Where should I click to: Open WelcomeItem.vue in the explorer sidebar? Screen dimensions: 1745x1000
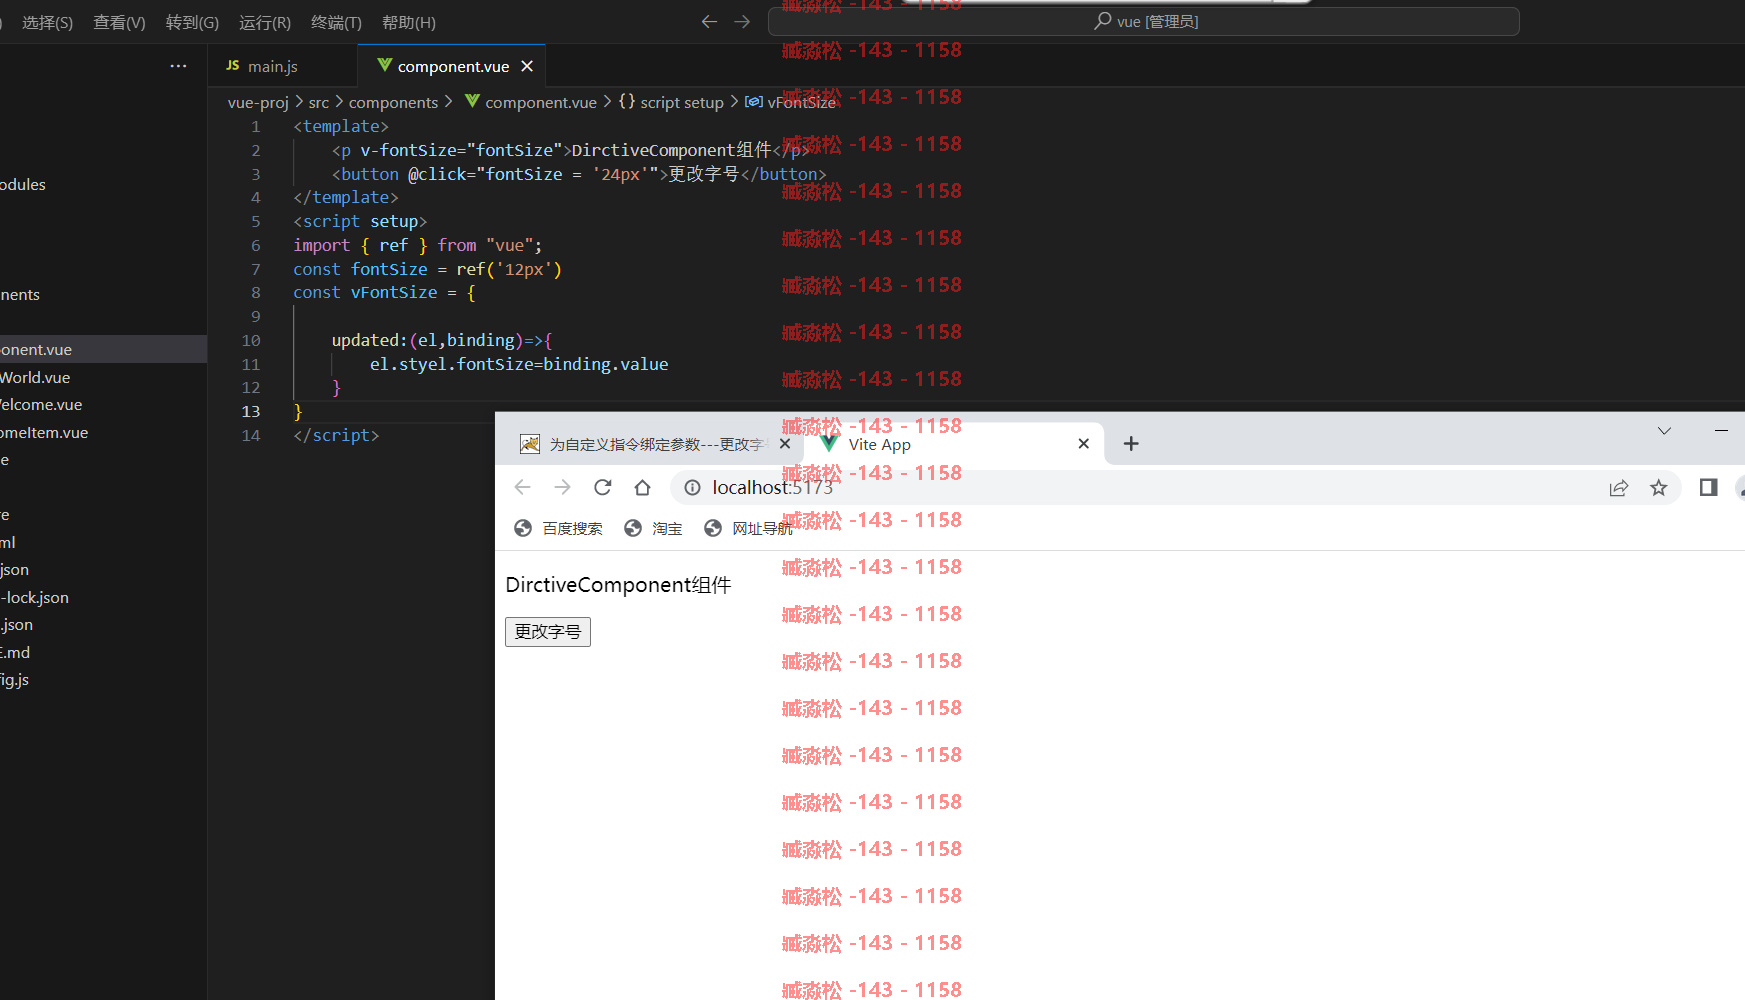(103, 432)
